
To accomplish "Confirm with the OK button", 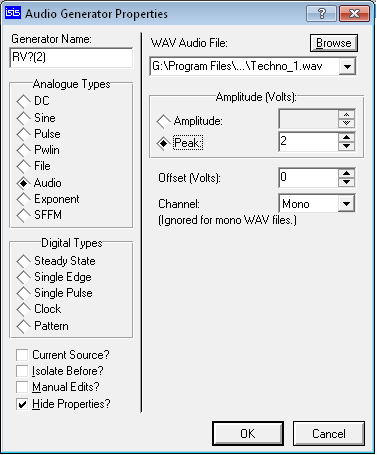I will pos(248,433).
